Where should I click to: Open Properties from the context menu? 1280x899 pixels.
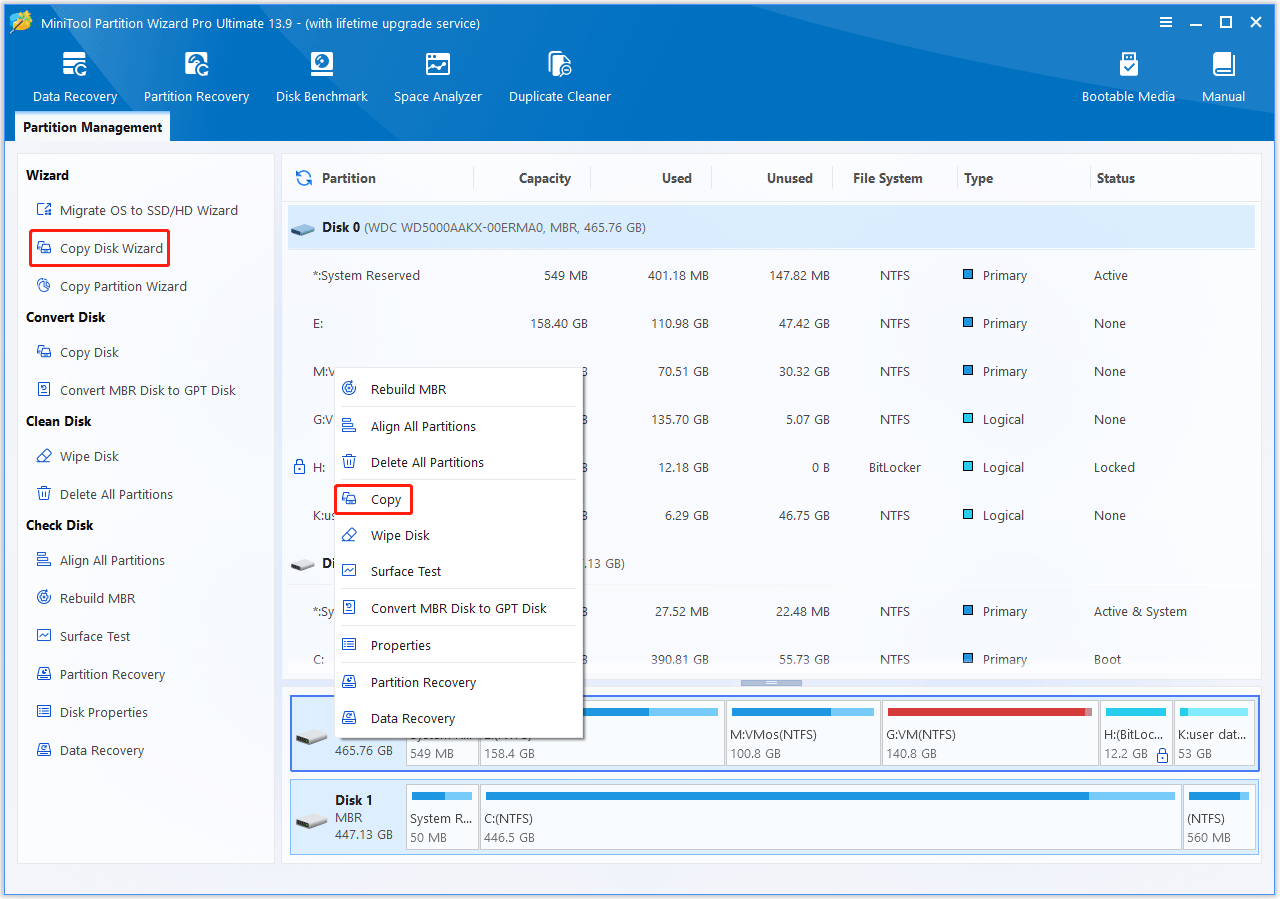459,645
